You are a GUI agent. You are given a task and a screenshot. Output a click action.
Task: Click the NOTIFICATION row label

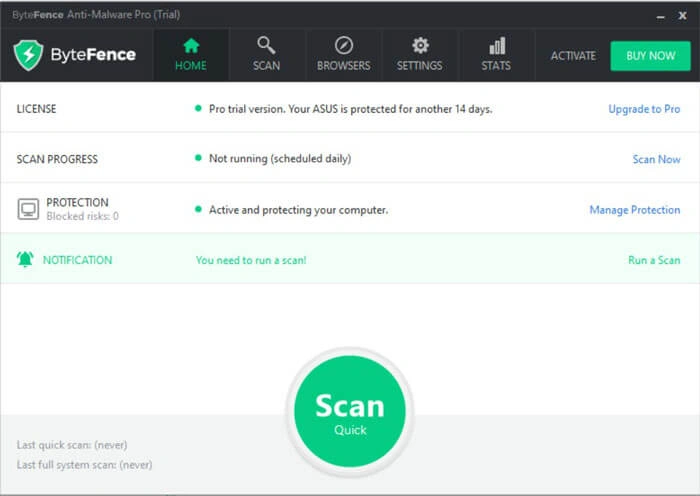(x=77, y=260)
